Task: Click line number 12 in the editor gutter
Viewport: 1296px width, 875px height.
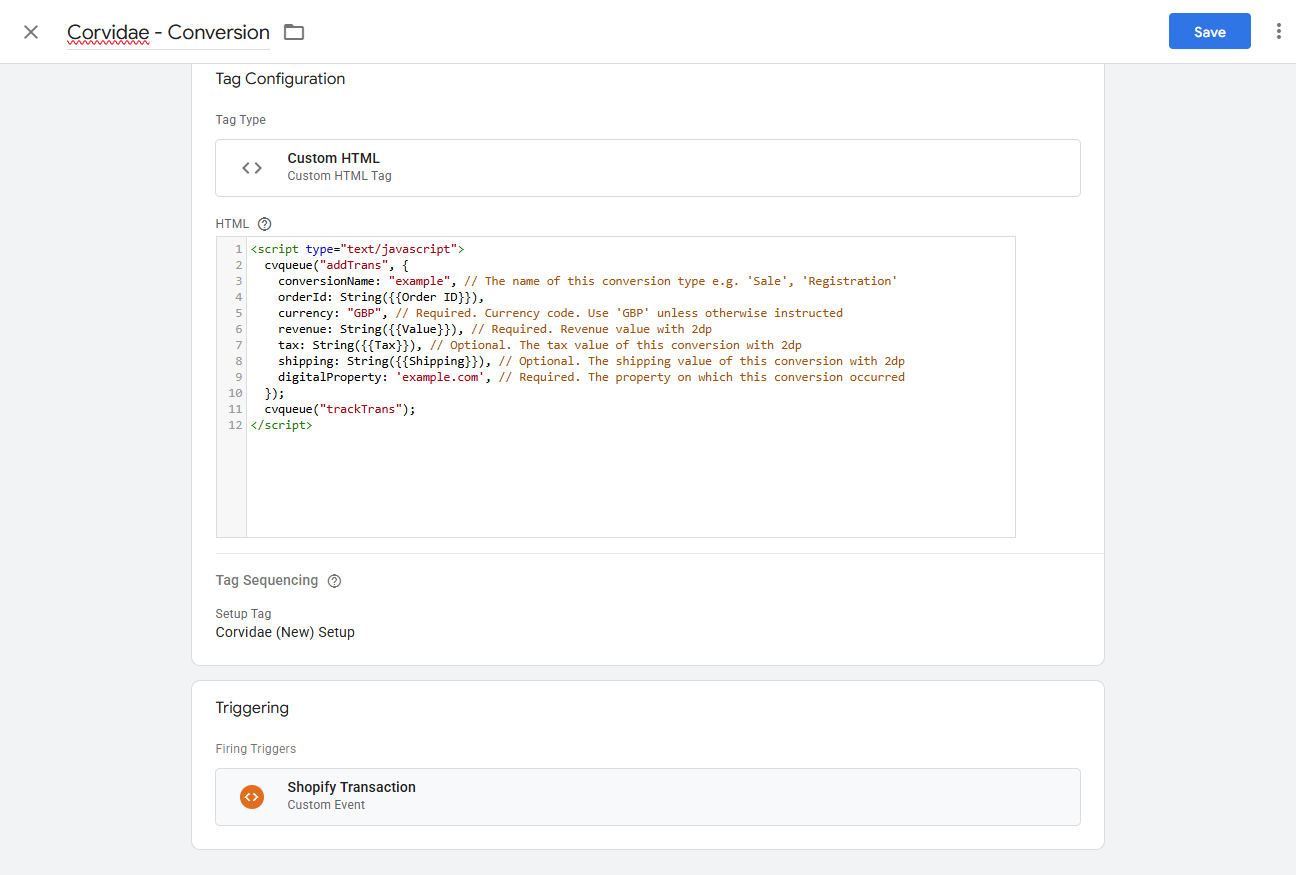Action: click(235, 425)
